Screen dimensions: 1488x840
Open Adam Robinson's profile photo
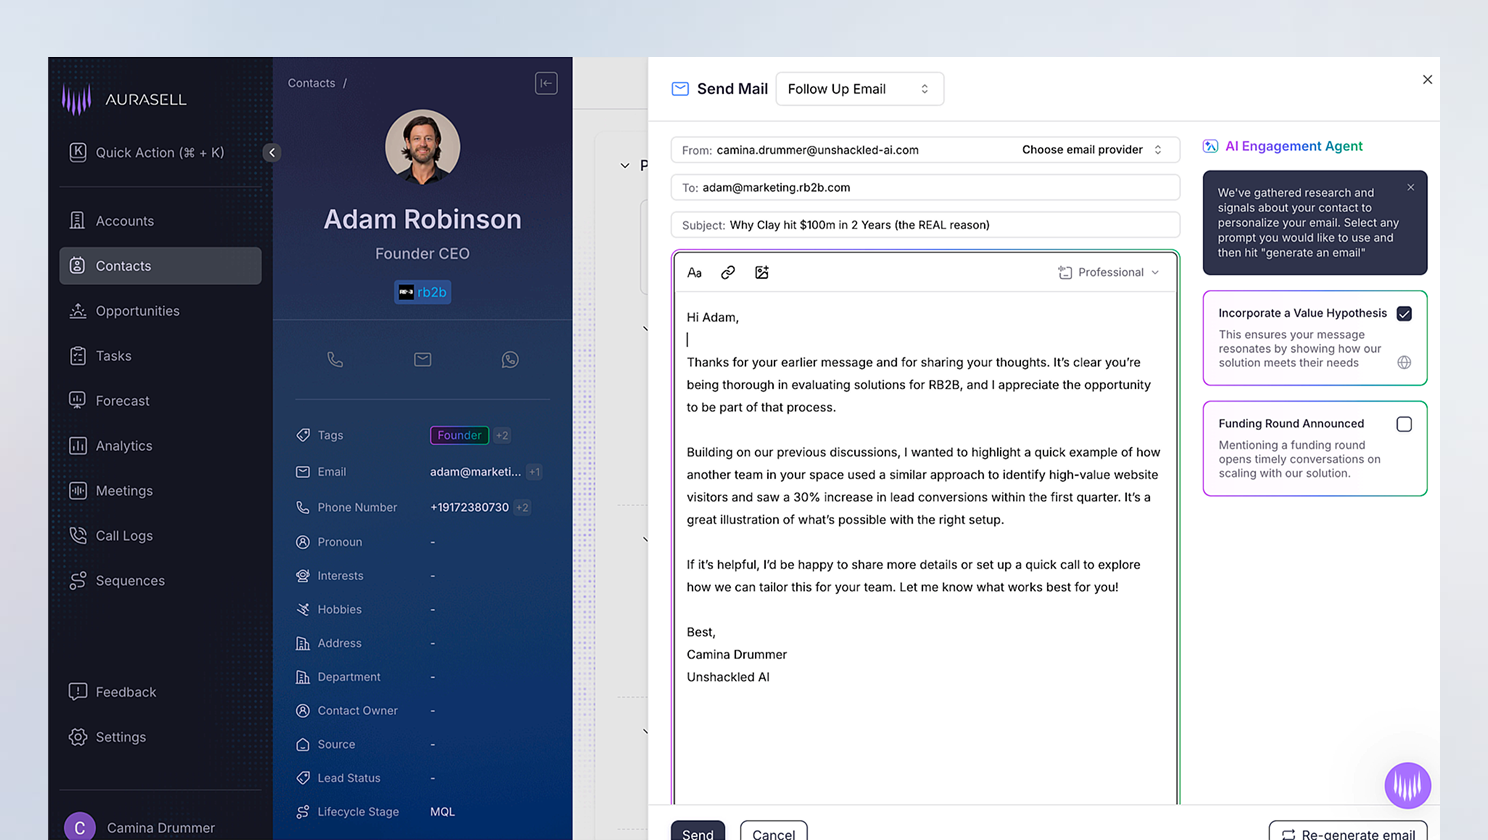[x=422, y=147]
